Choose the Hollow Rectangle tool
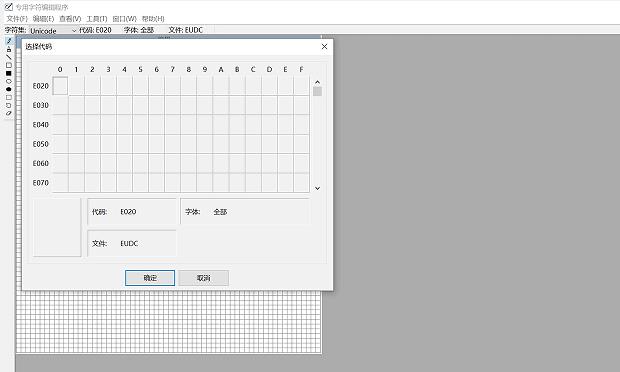620x372 pixels. click(9, 65)
